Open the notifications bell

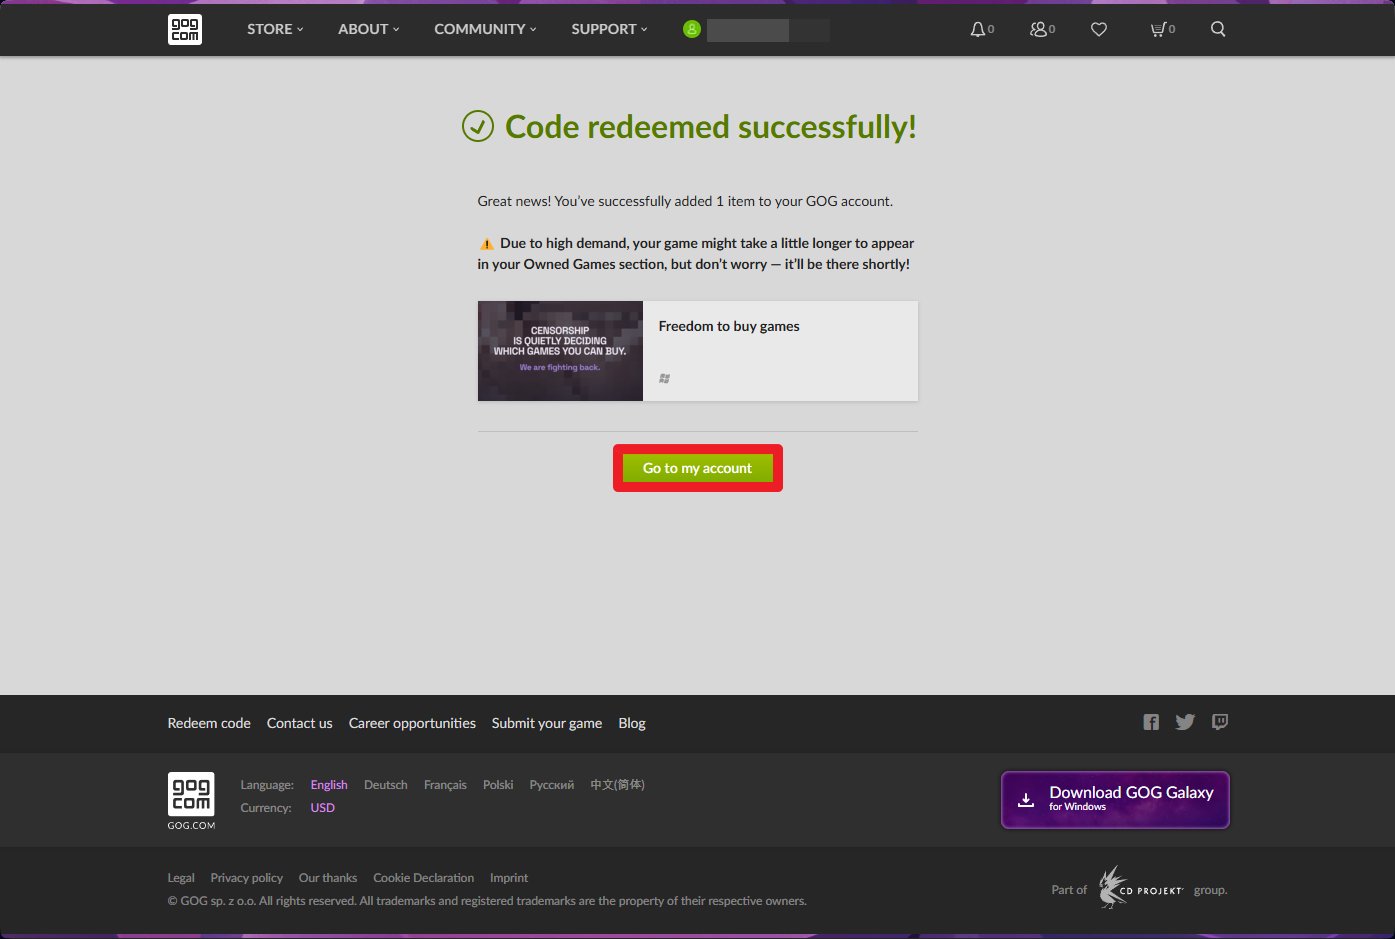tap(982, 29)
